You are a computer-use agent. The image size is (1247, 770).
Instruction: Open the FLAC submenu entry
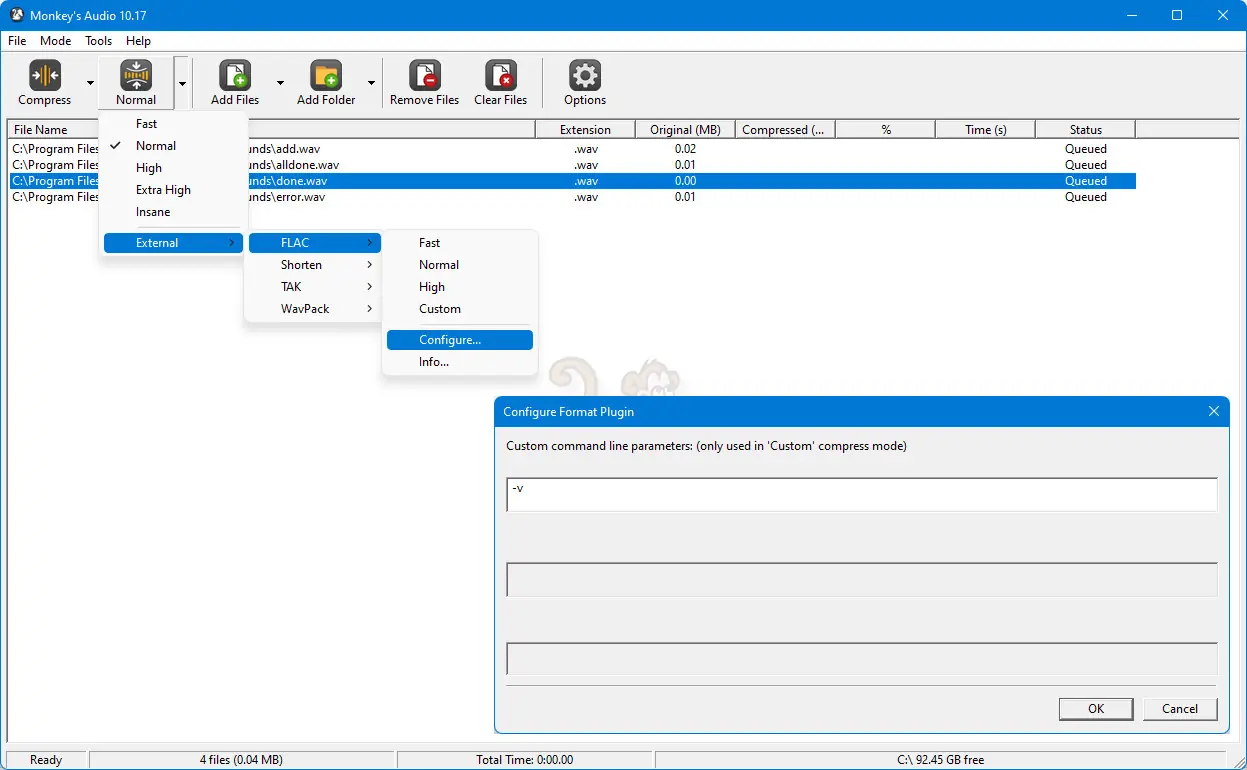coord(315,243)
